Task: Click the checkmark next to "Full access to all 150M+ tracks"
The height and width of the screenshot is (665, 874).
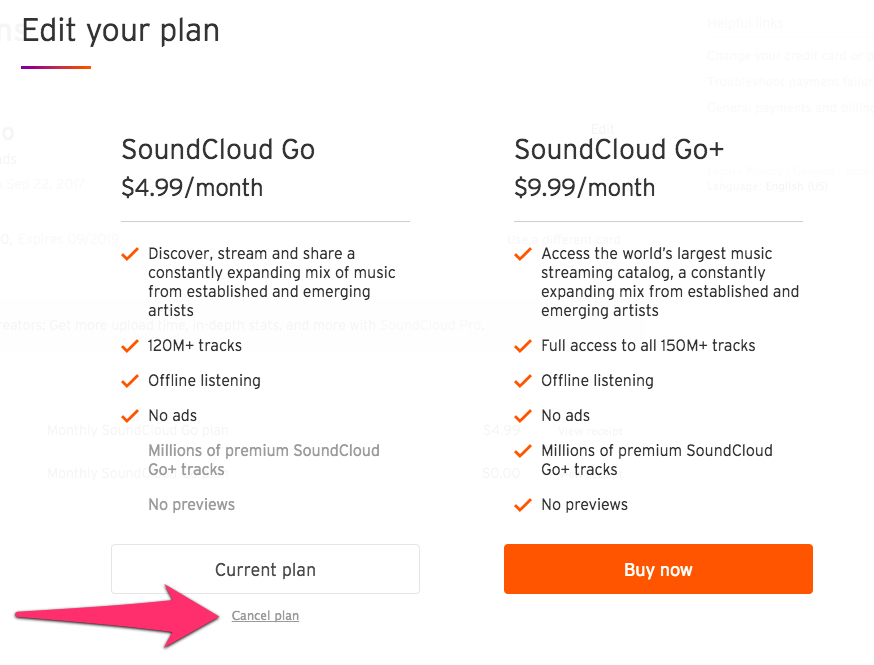Action: pos(523,345)
